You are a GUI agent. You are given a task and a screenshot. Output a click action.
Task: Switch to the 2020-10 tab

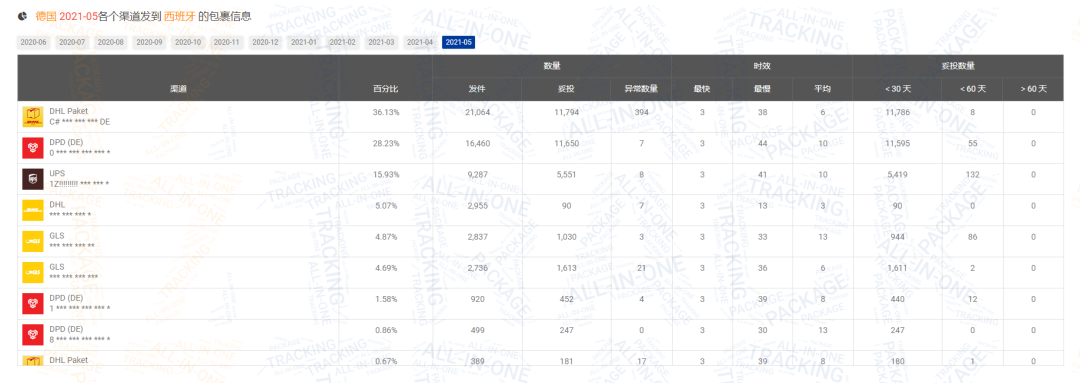point(188,42)
